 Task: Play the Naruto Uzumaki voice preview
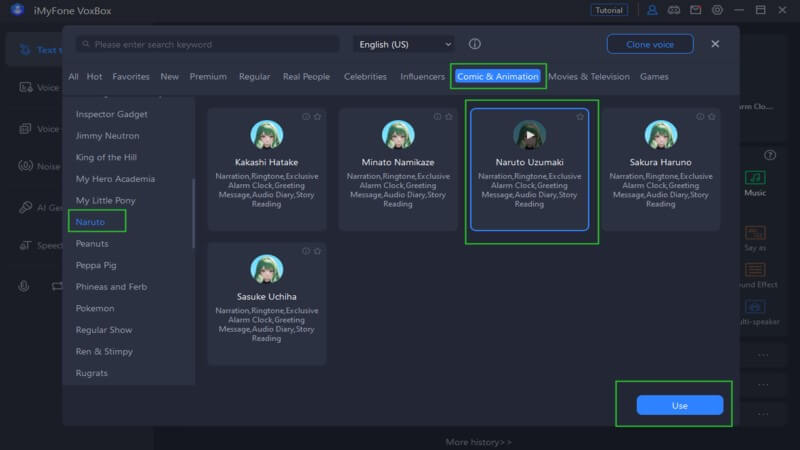click(x=530, y=135)
